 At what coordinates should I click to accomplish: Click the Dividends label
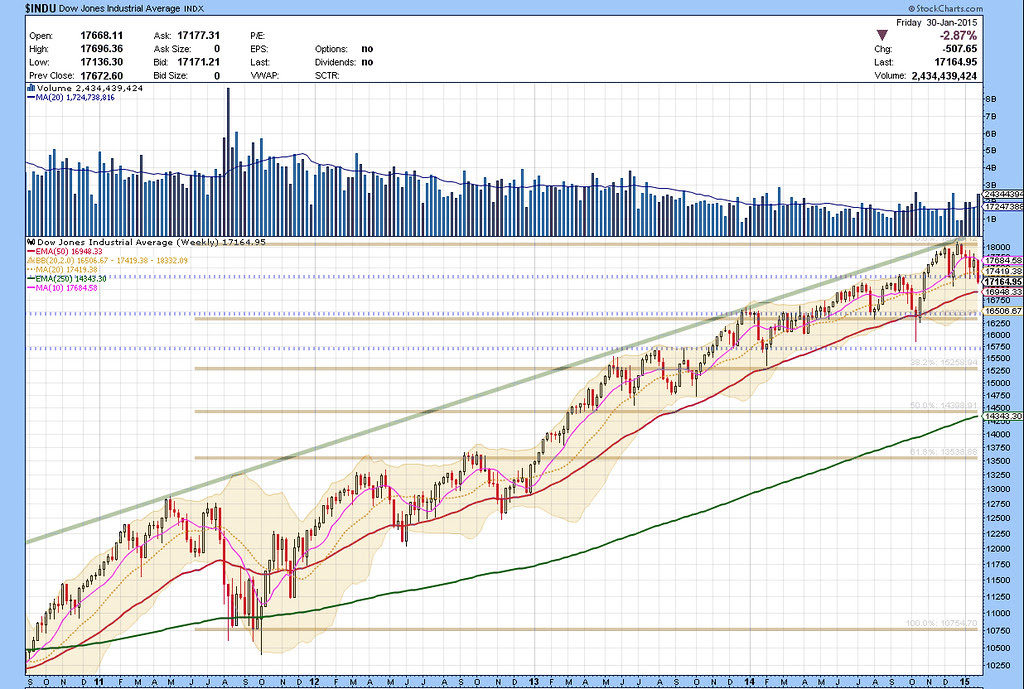pyautogui.click(x=335, y=62)
